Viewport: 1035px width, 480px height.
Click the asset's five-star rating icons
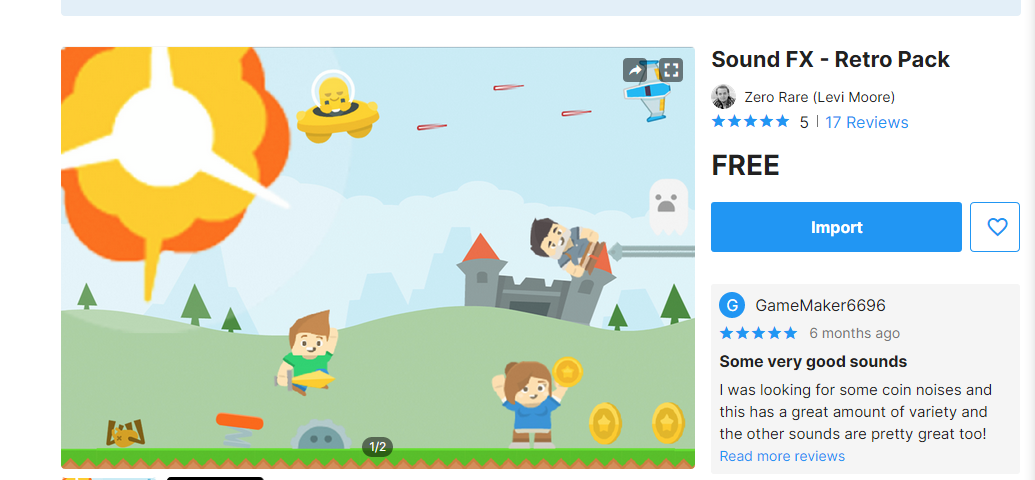click(750, 122)
